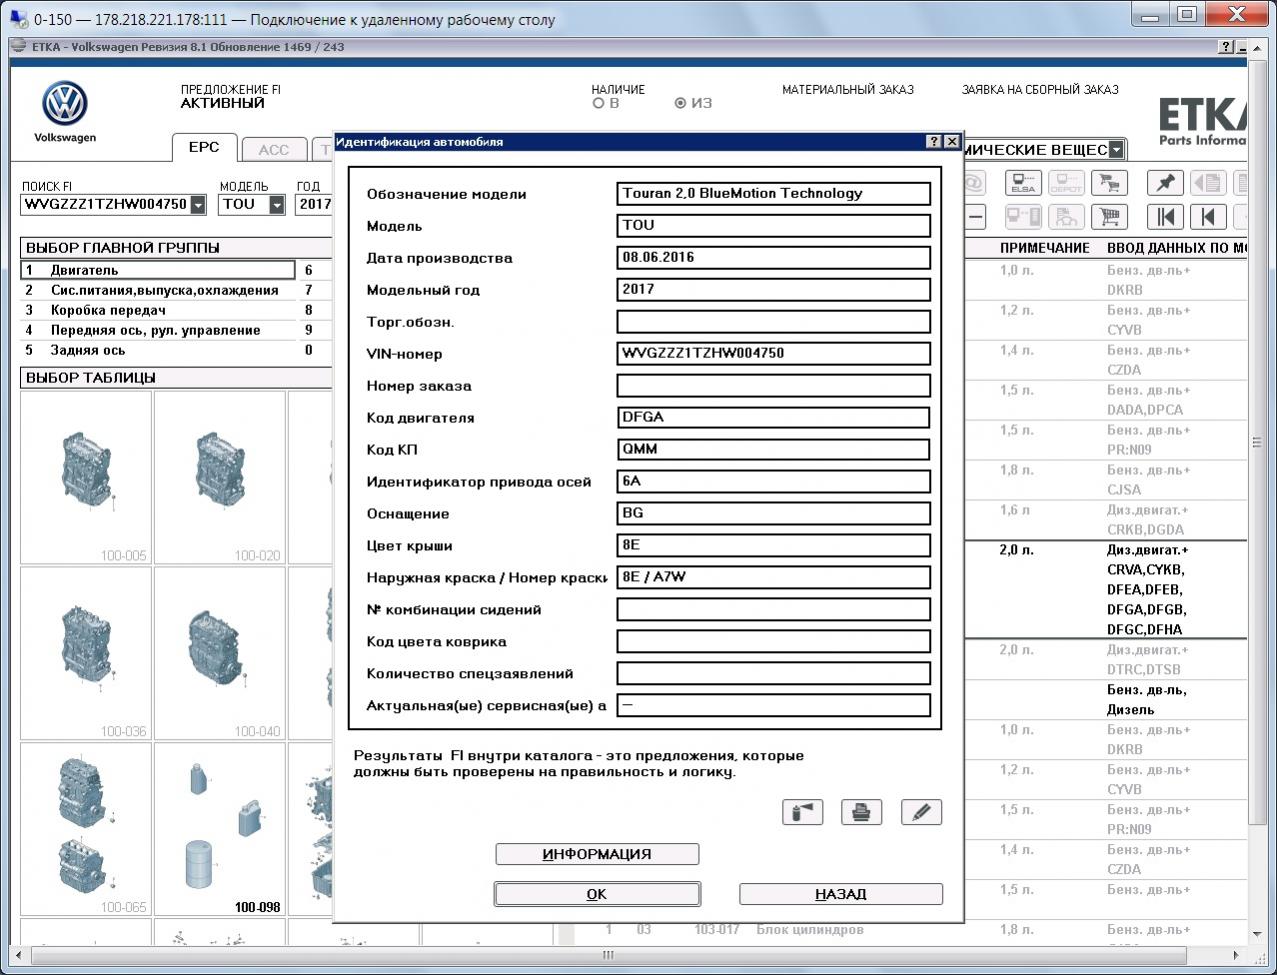
Task: Select the 'ИЗ' availability radio button
Action: [x=681, y=103]
